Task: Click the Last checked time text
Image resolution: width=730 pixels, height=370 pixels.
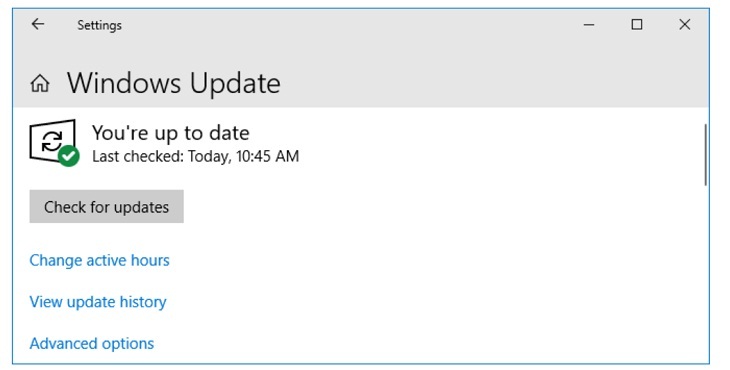Action: pos(196,156)
